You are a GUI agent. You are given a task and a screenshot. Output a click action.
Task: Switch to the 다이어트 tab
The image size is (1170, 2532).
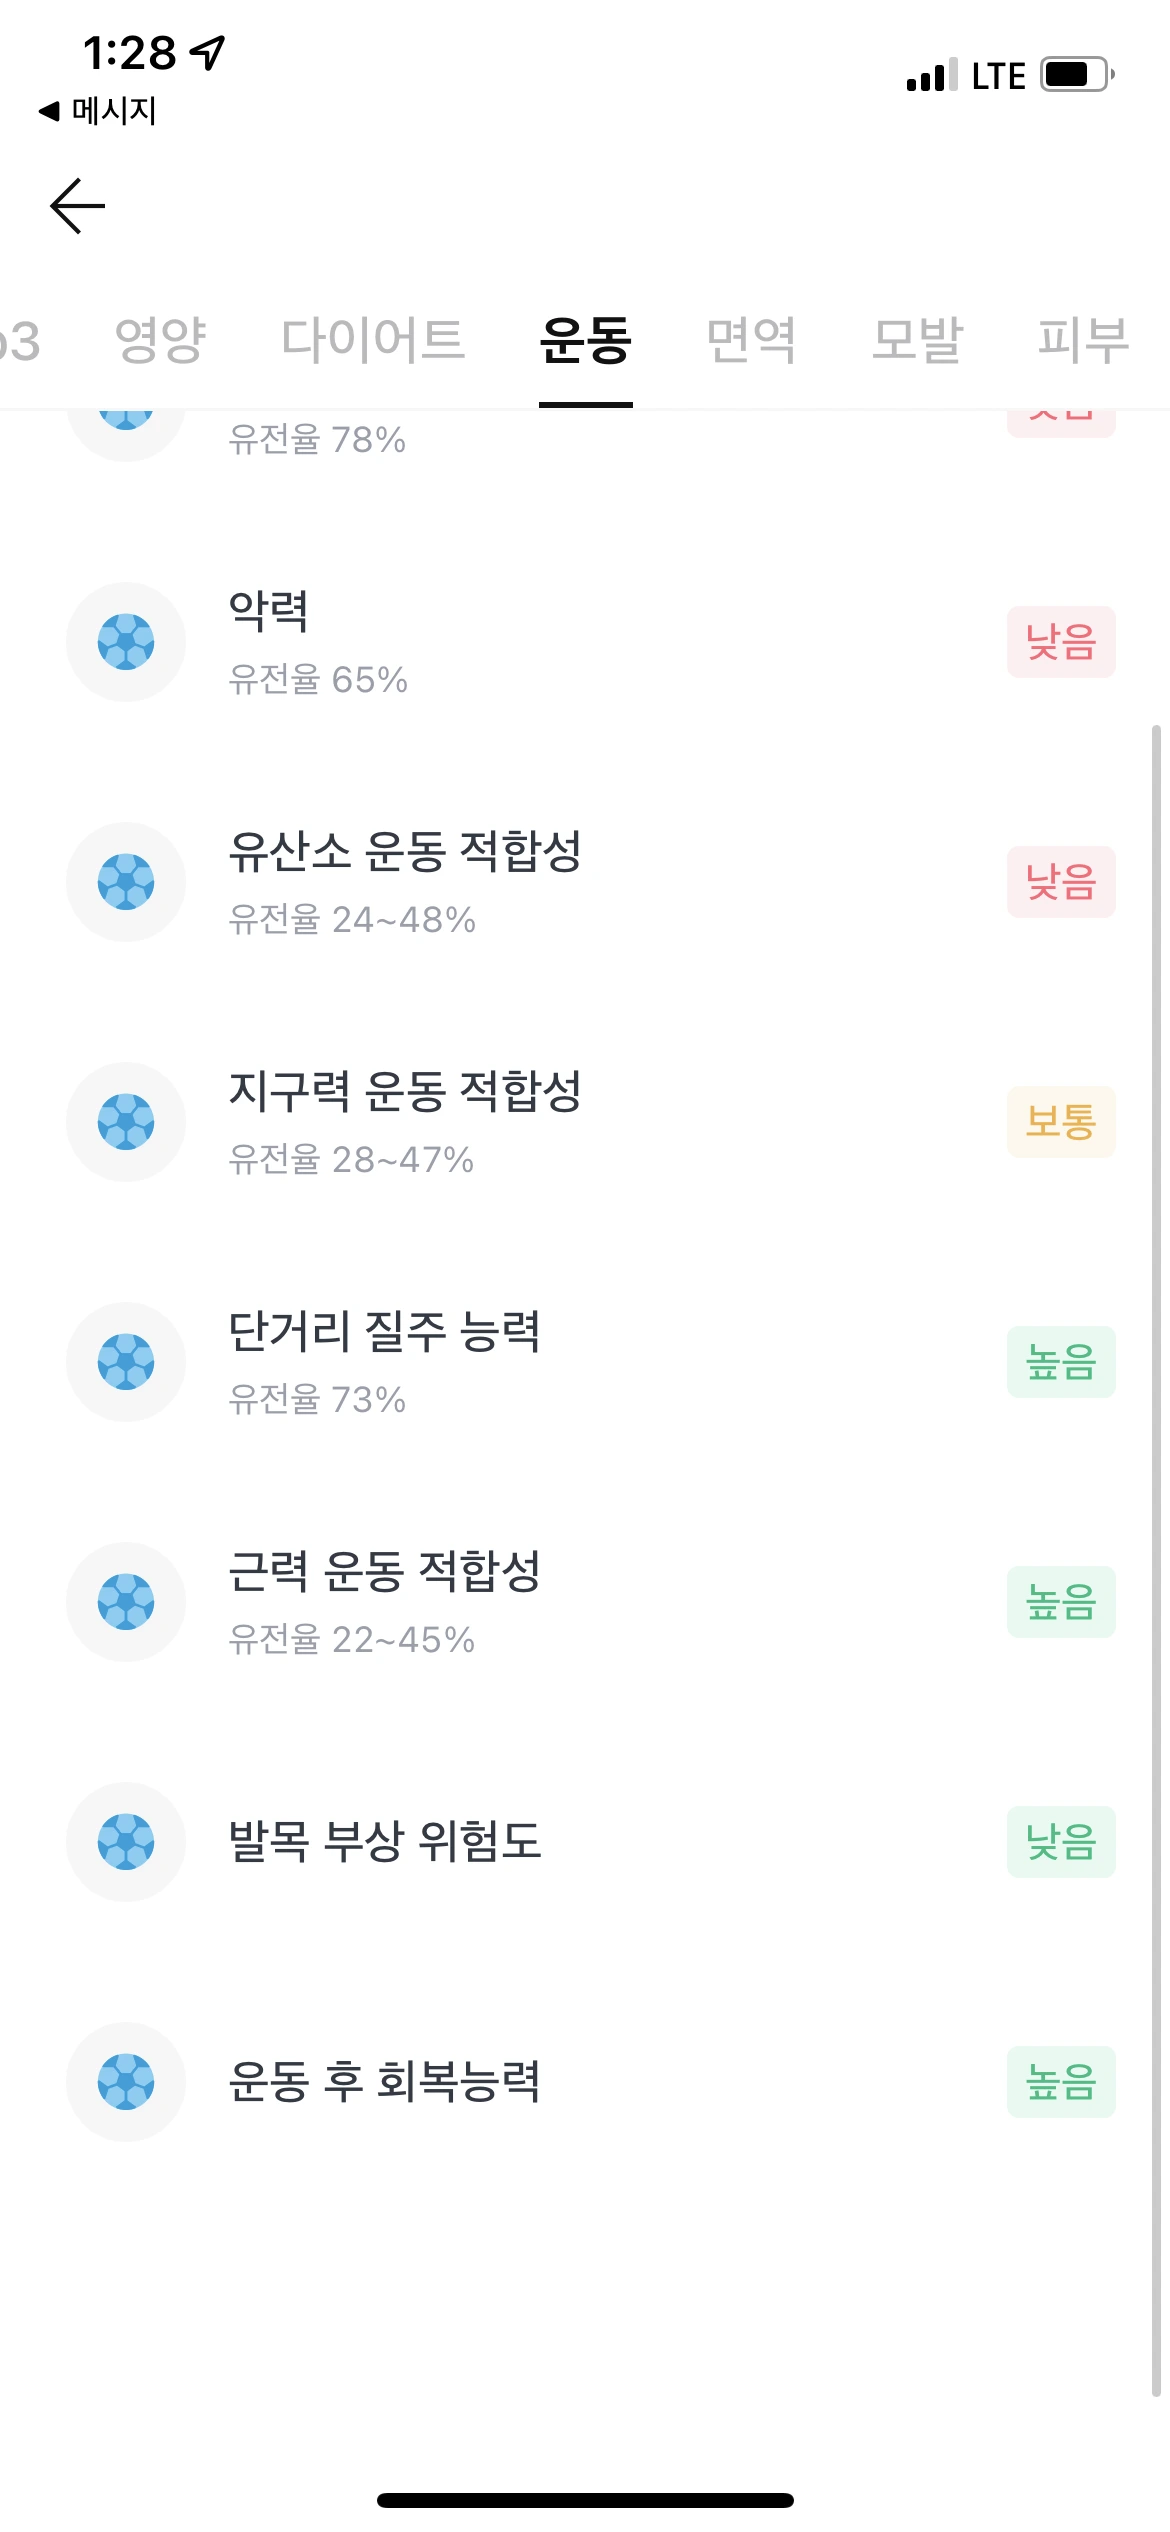(372, 340)
